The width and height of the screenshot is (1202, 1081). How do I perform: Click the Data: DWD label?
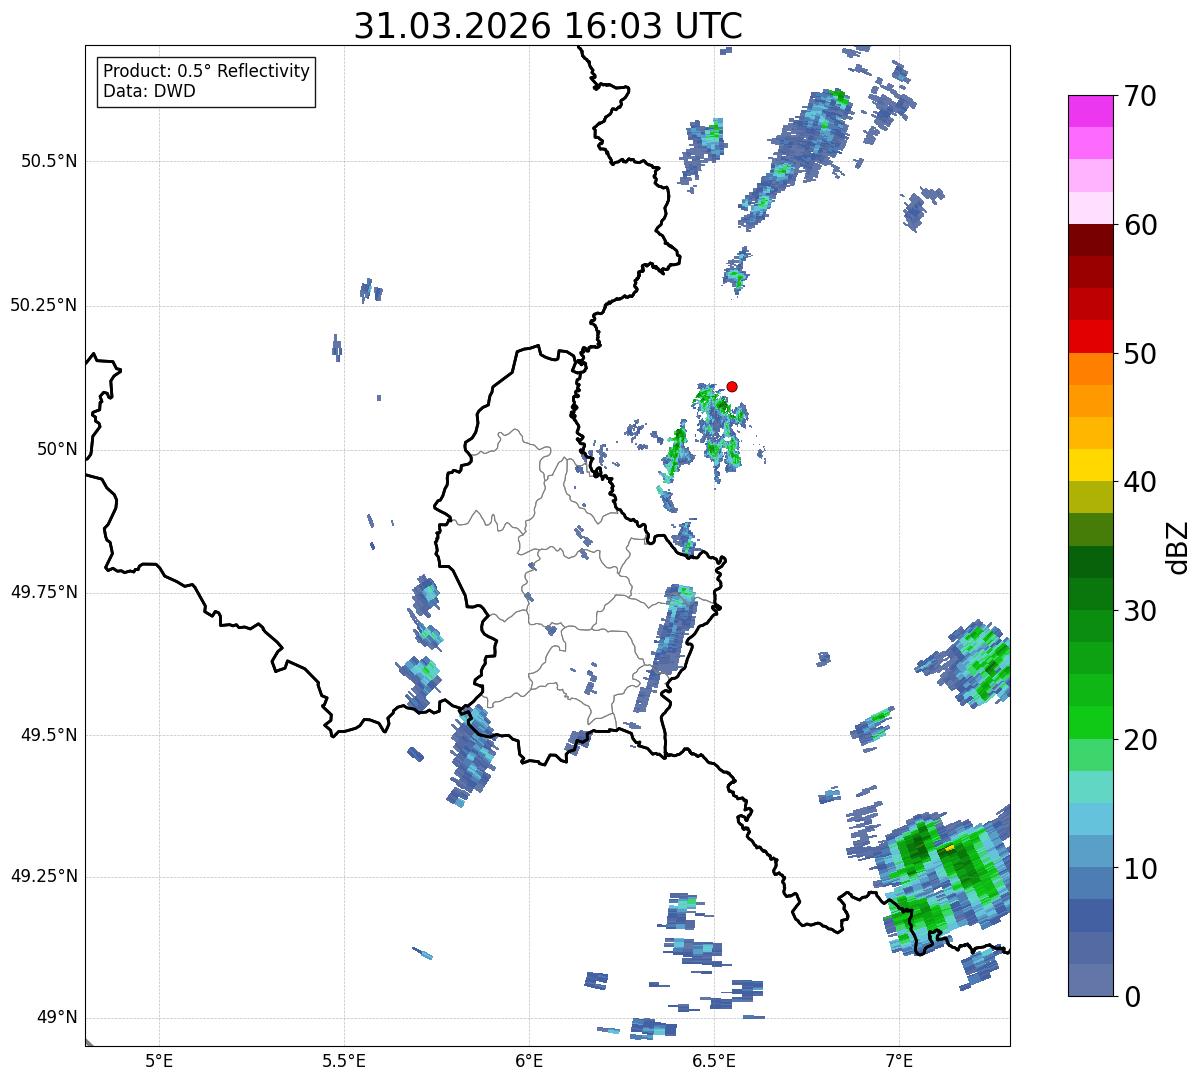click(149, 91)
